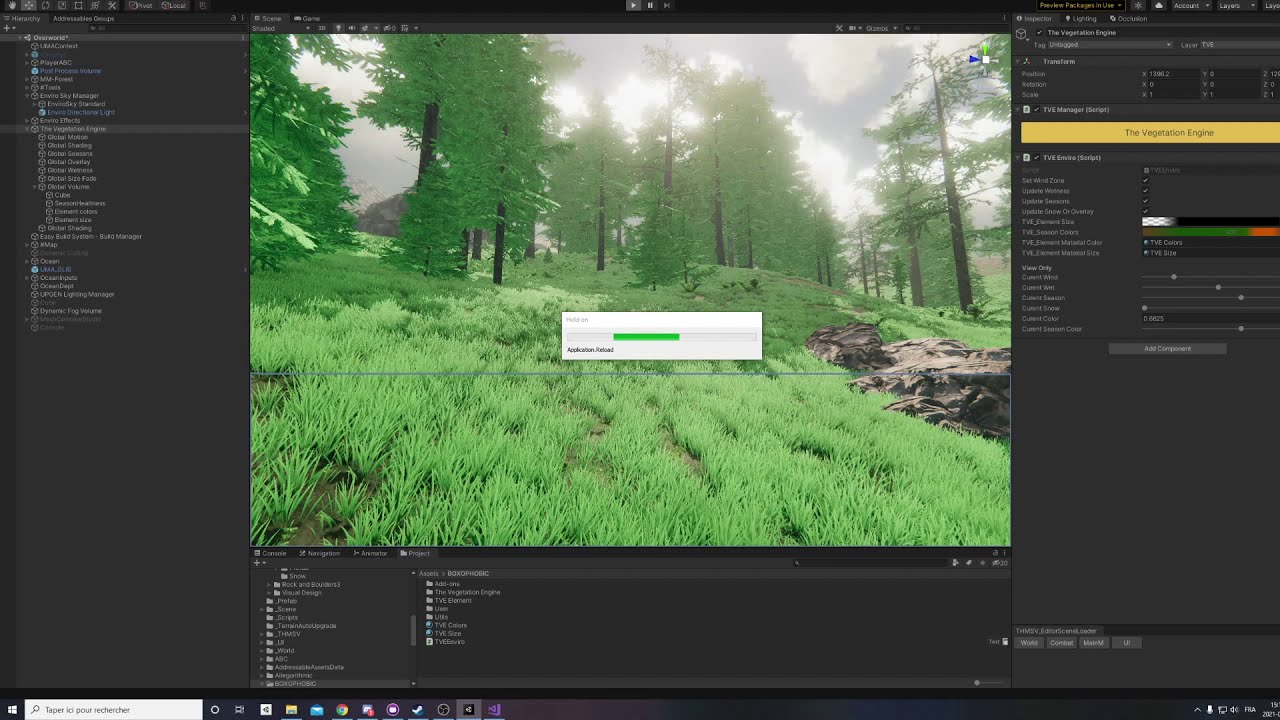Collapse The Vegetation Engine hierarchy item

pos(28,129)
